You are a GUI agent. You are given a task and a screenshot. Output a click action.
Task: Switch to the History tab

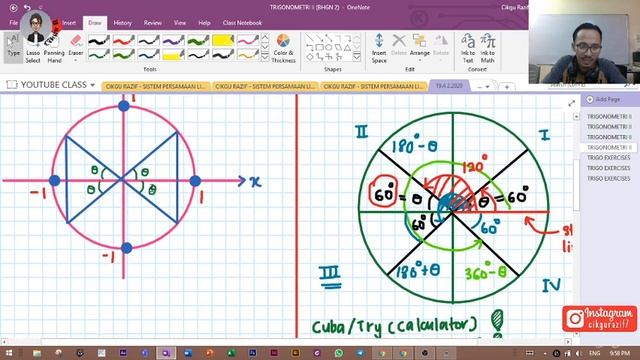122,23
